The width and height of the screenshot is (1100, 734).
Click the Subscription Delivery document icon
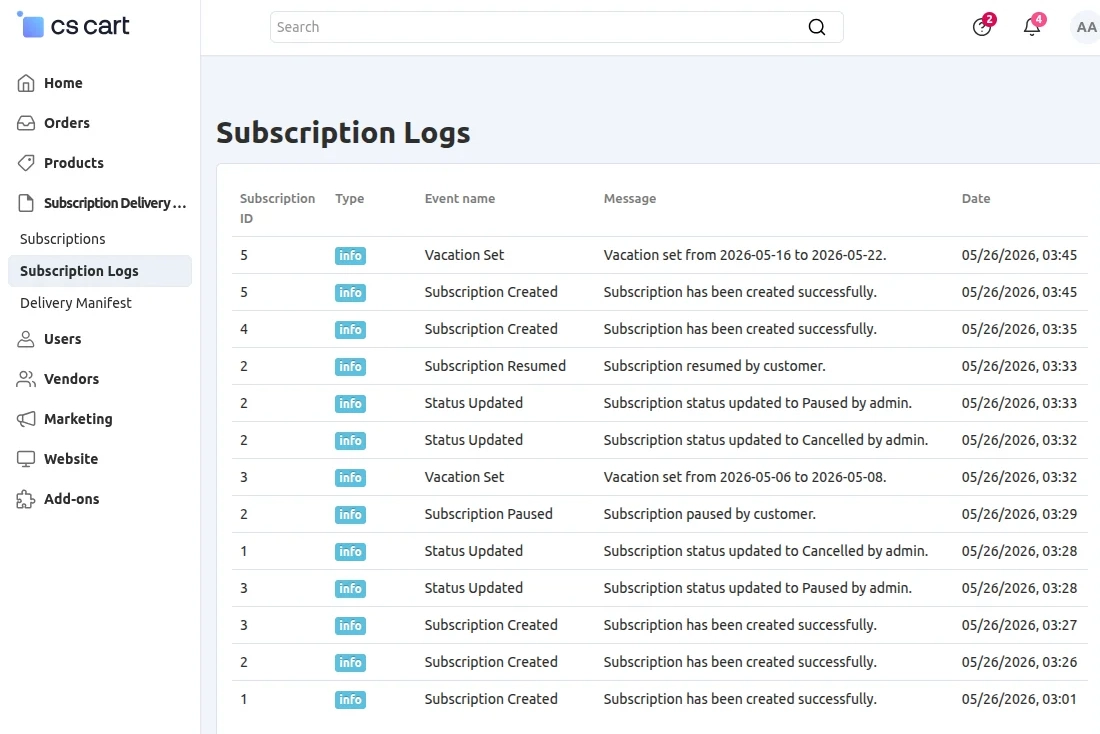coord(26,203)
